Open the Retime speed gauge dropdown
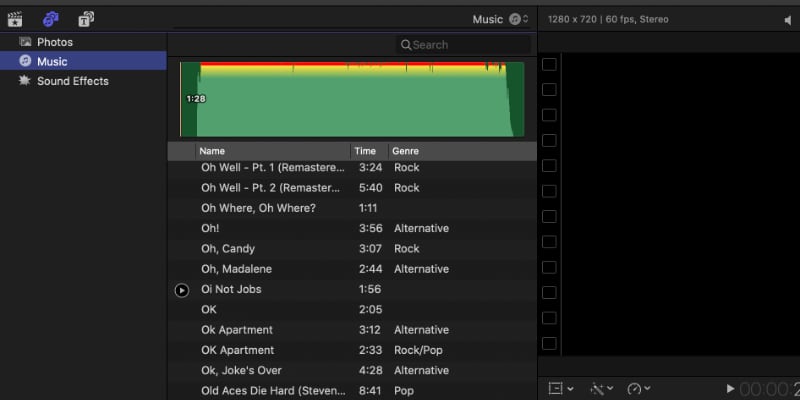The width and height of the screenshot is (800, 400). point(639,389)
